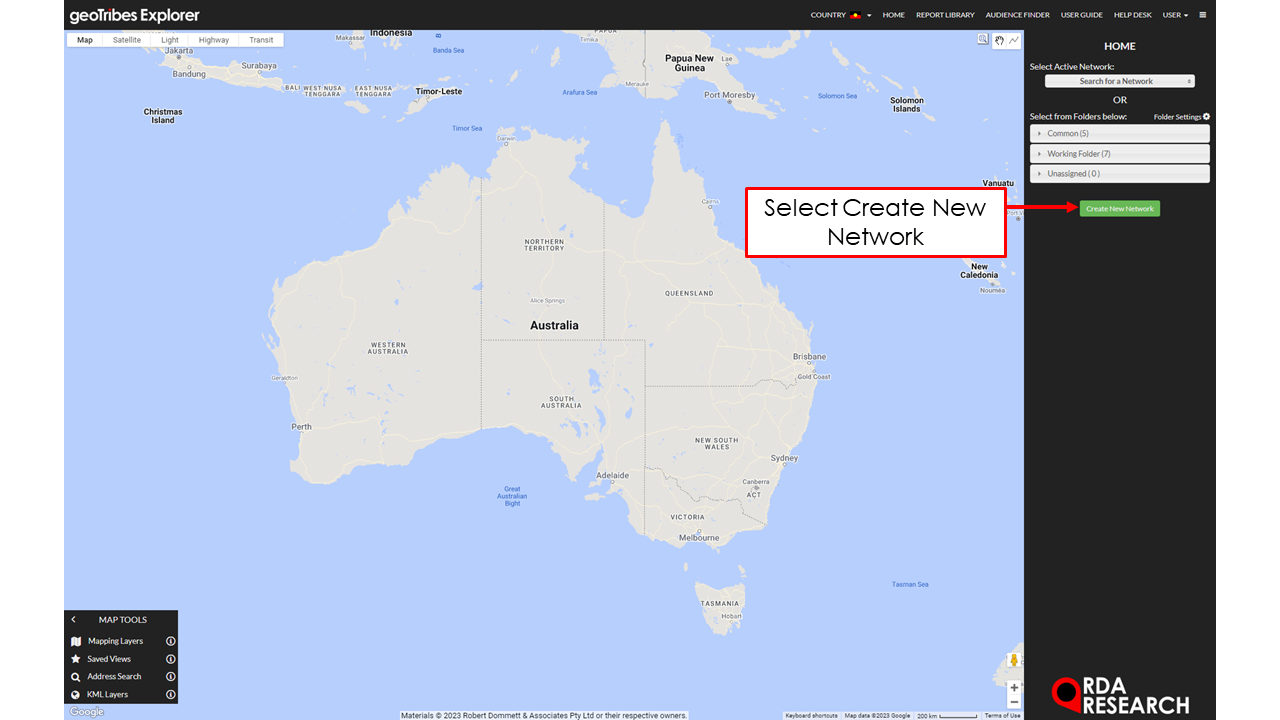The width and height of the screenshot is (1280, 720).
Task: Click the Gold Coast label on map
Action: coord(814,377)
